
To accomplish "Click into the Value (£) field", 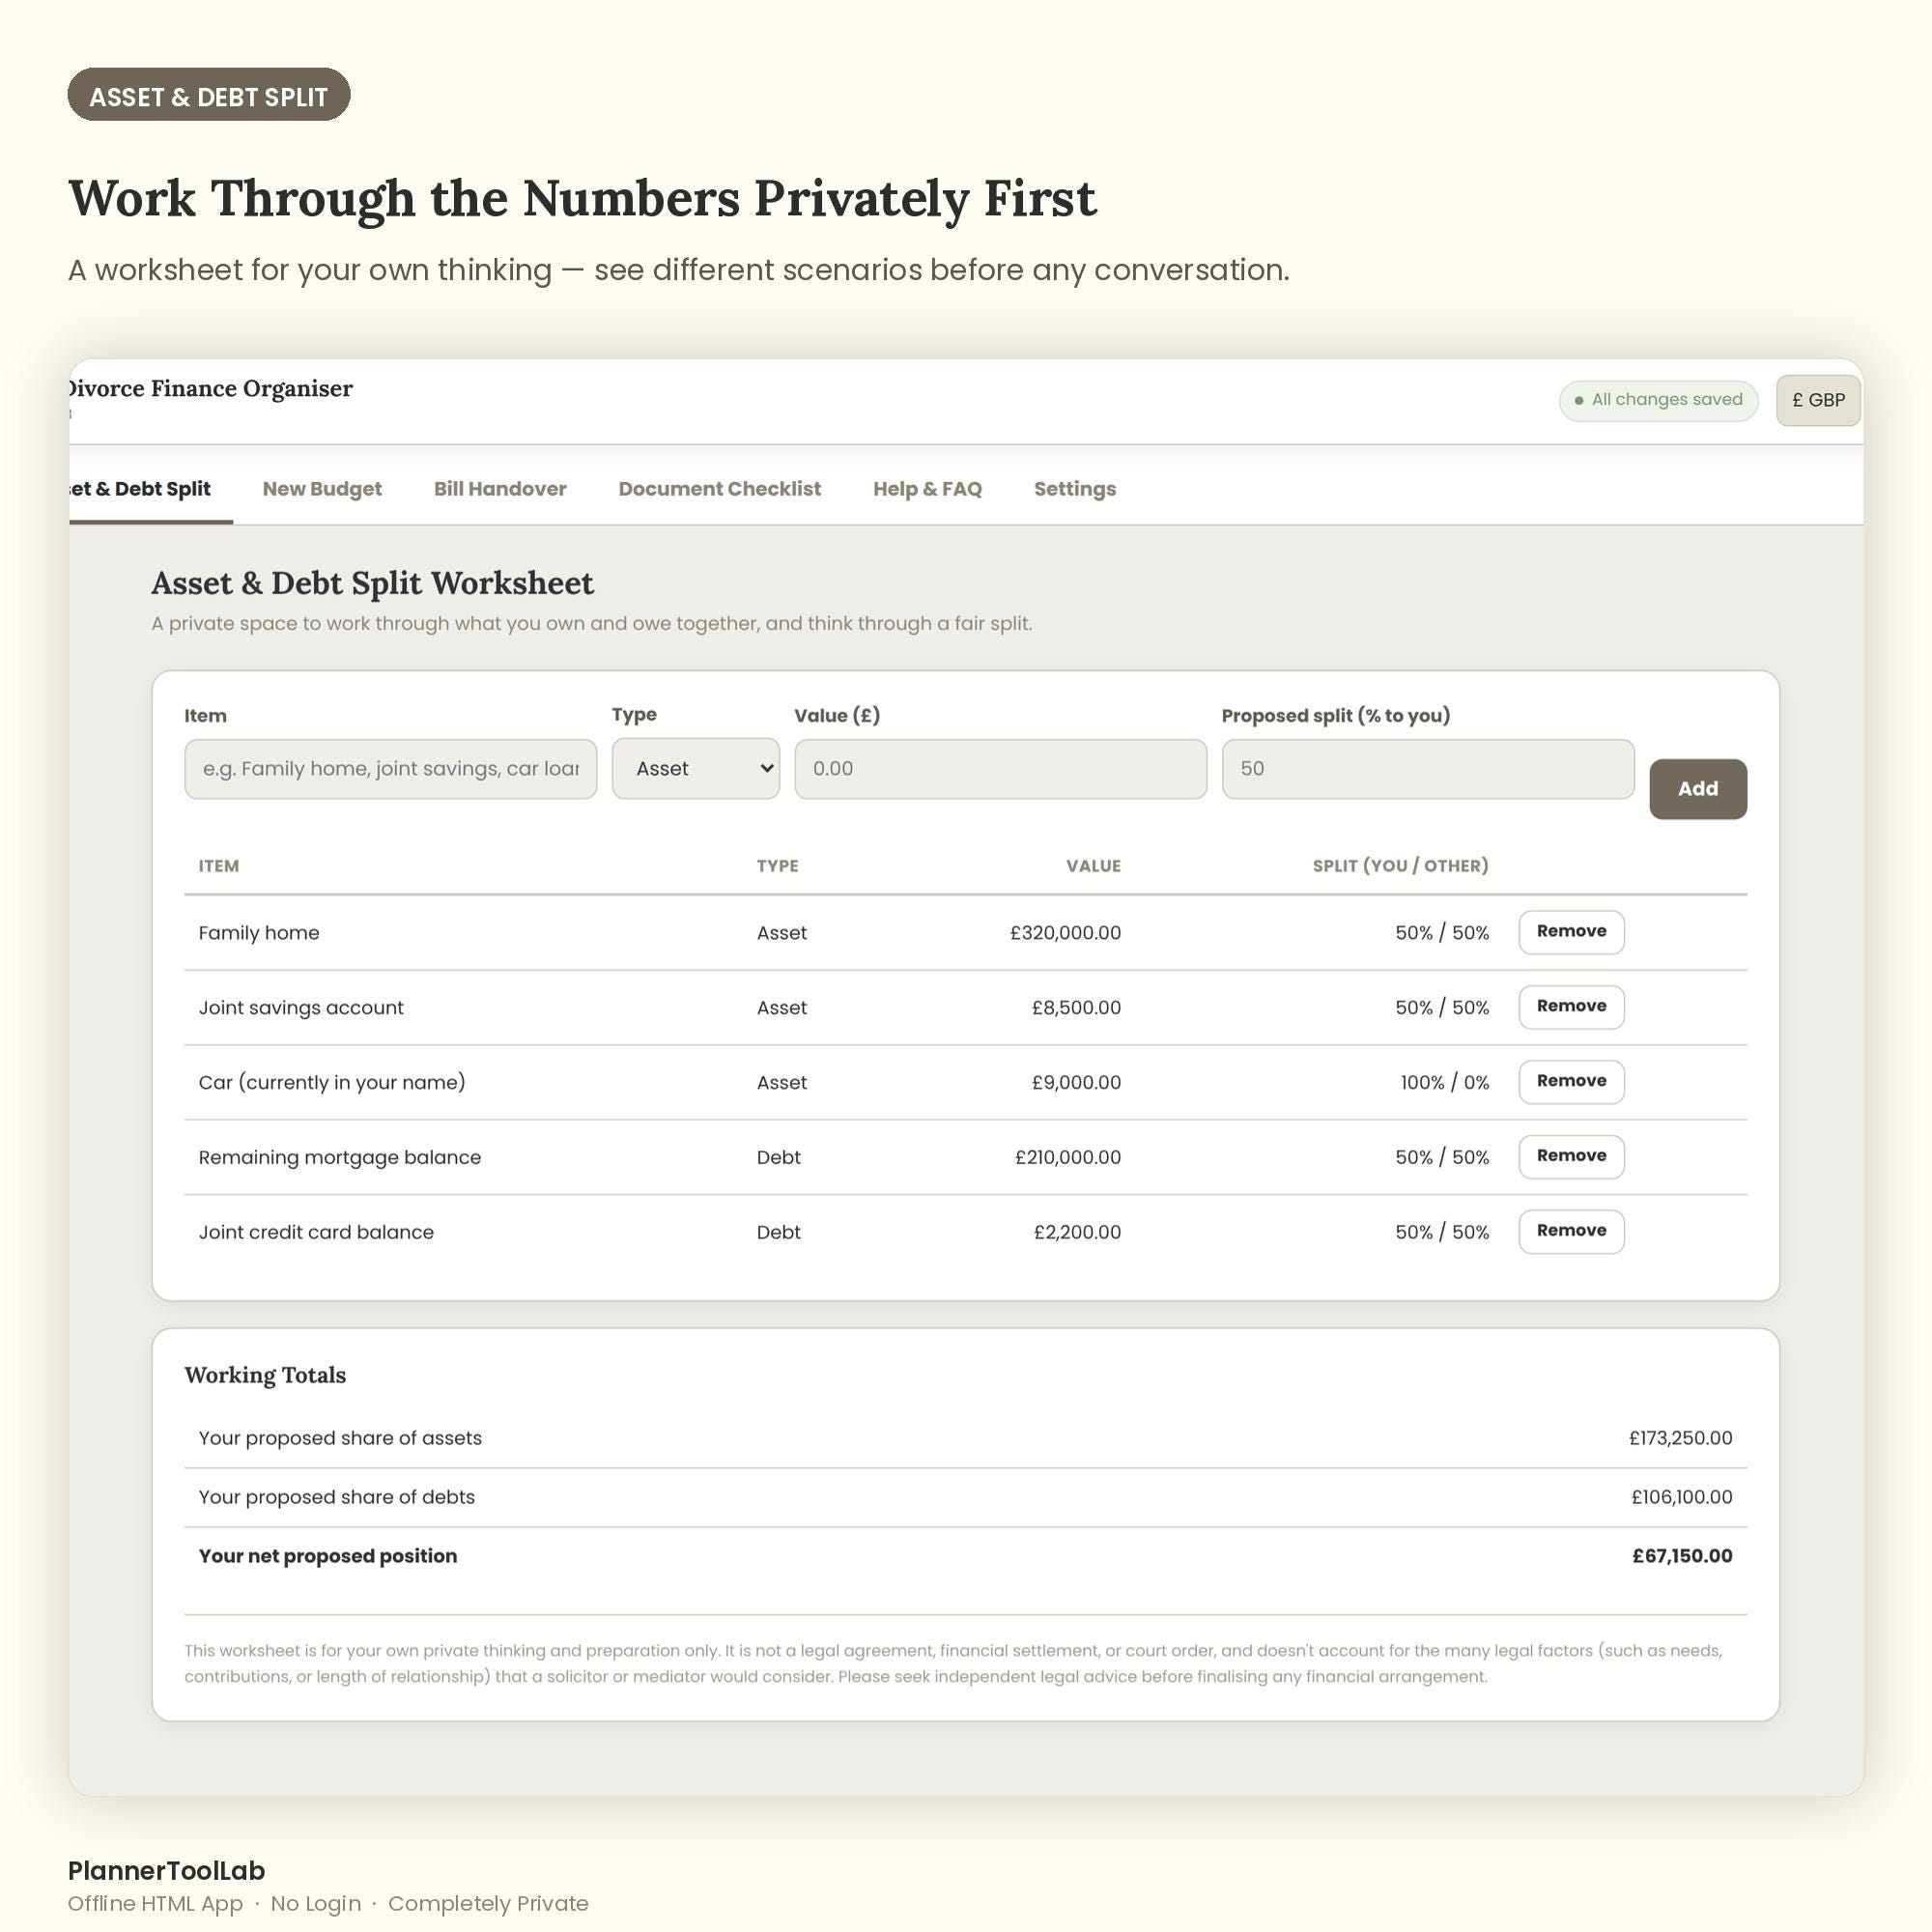I will point(1000,769).
